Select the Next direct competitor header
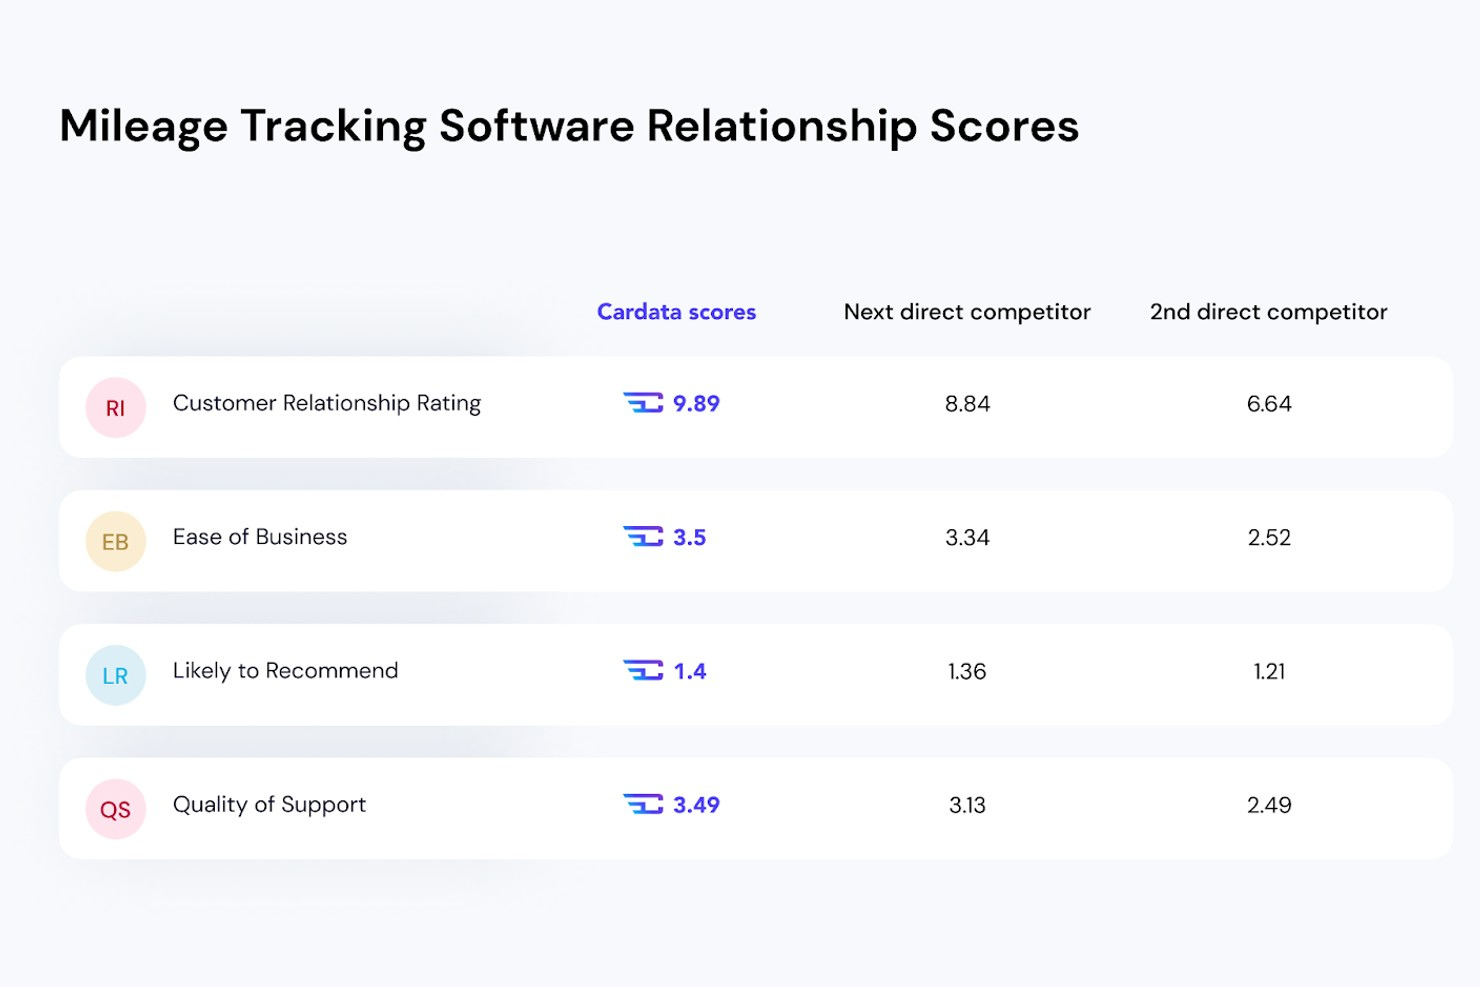The width and height of the screenshot is (1480, 987). [x=967, y=312]
